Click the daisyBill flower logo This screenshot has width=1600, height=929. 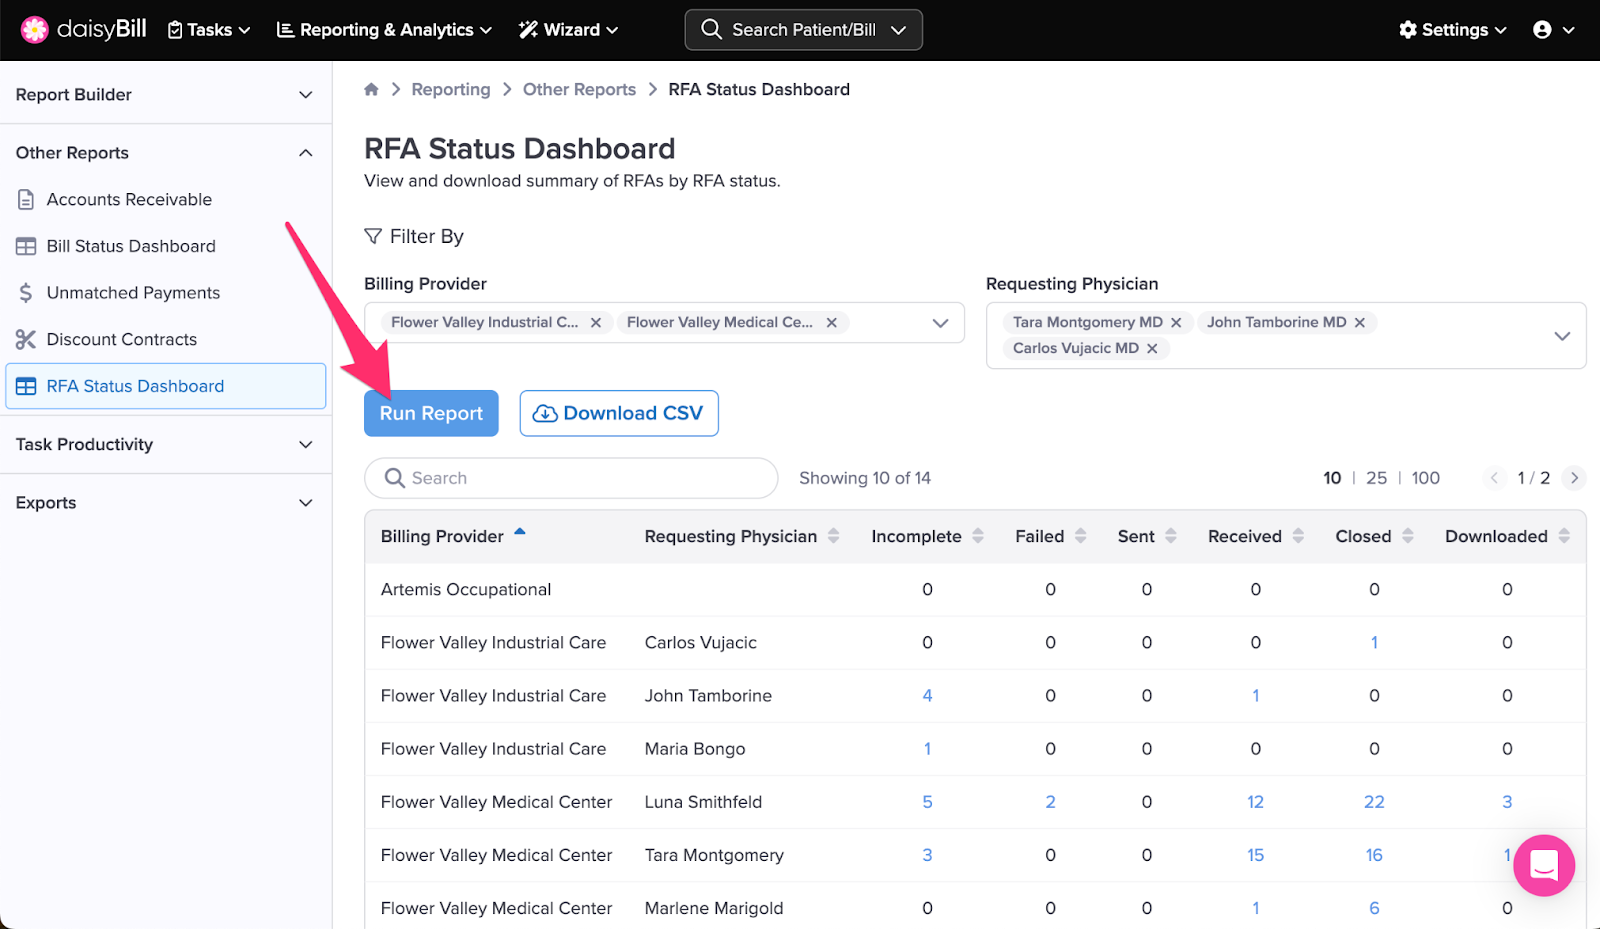35,30
